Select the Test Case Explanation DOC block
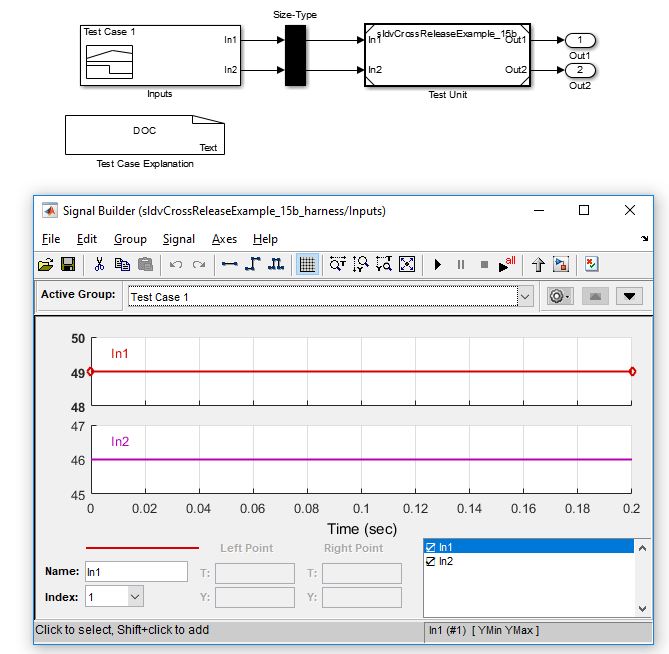Screen dimensions: 669x654 pos(145,135)
